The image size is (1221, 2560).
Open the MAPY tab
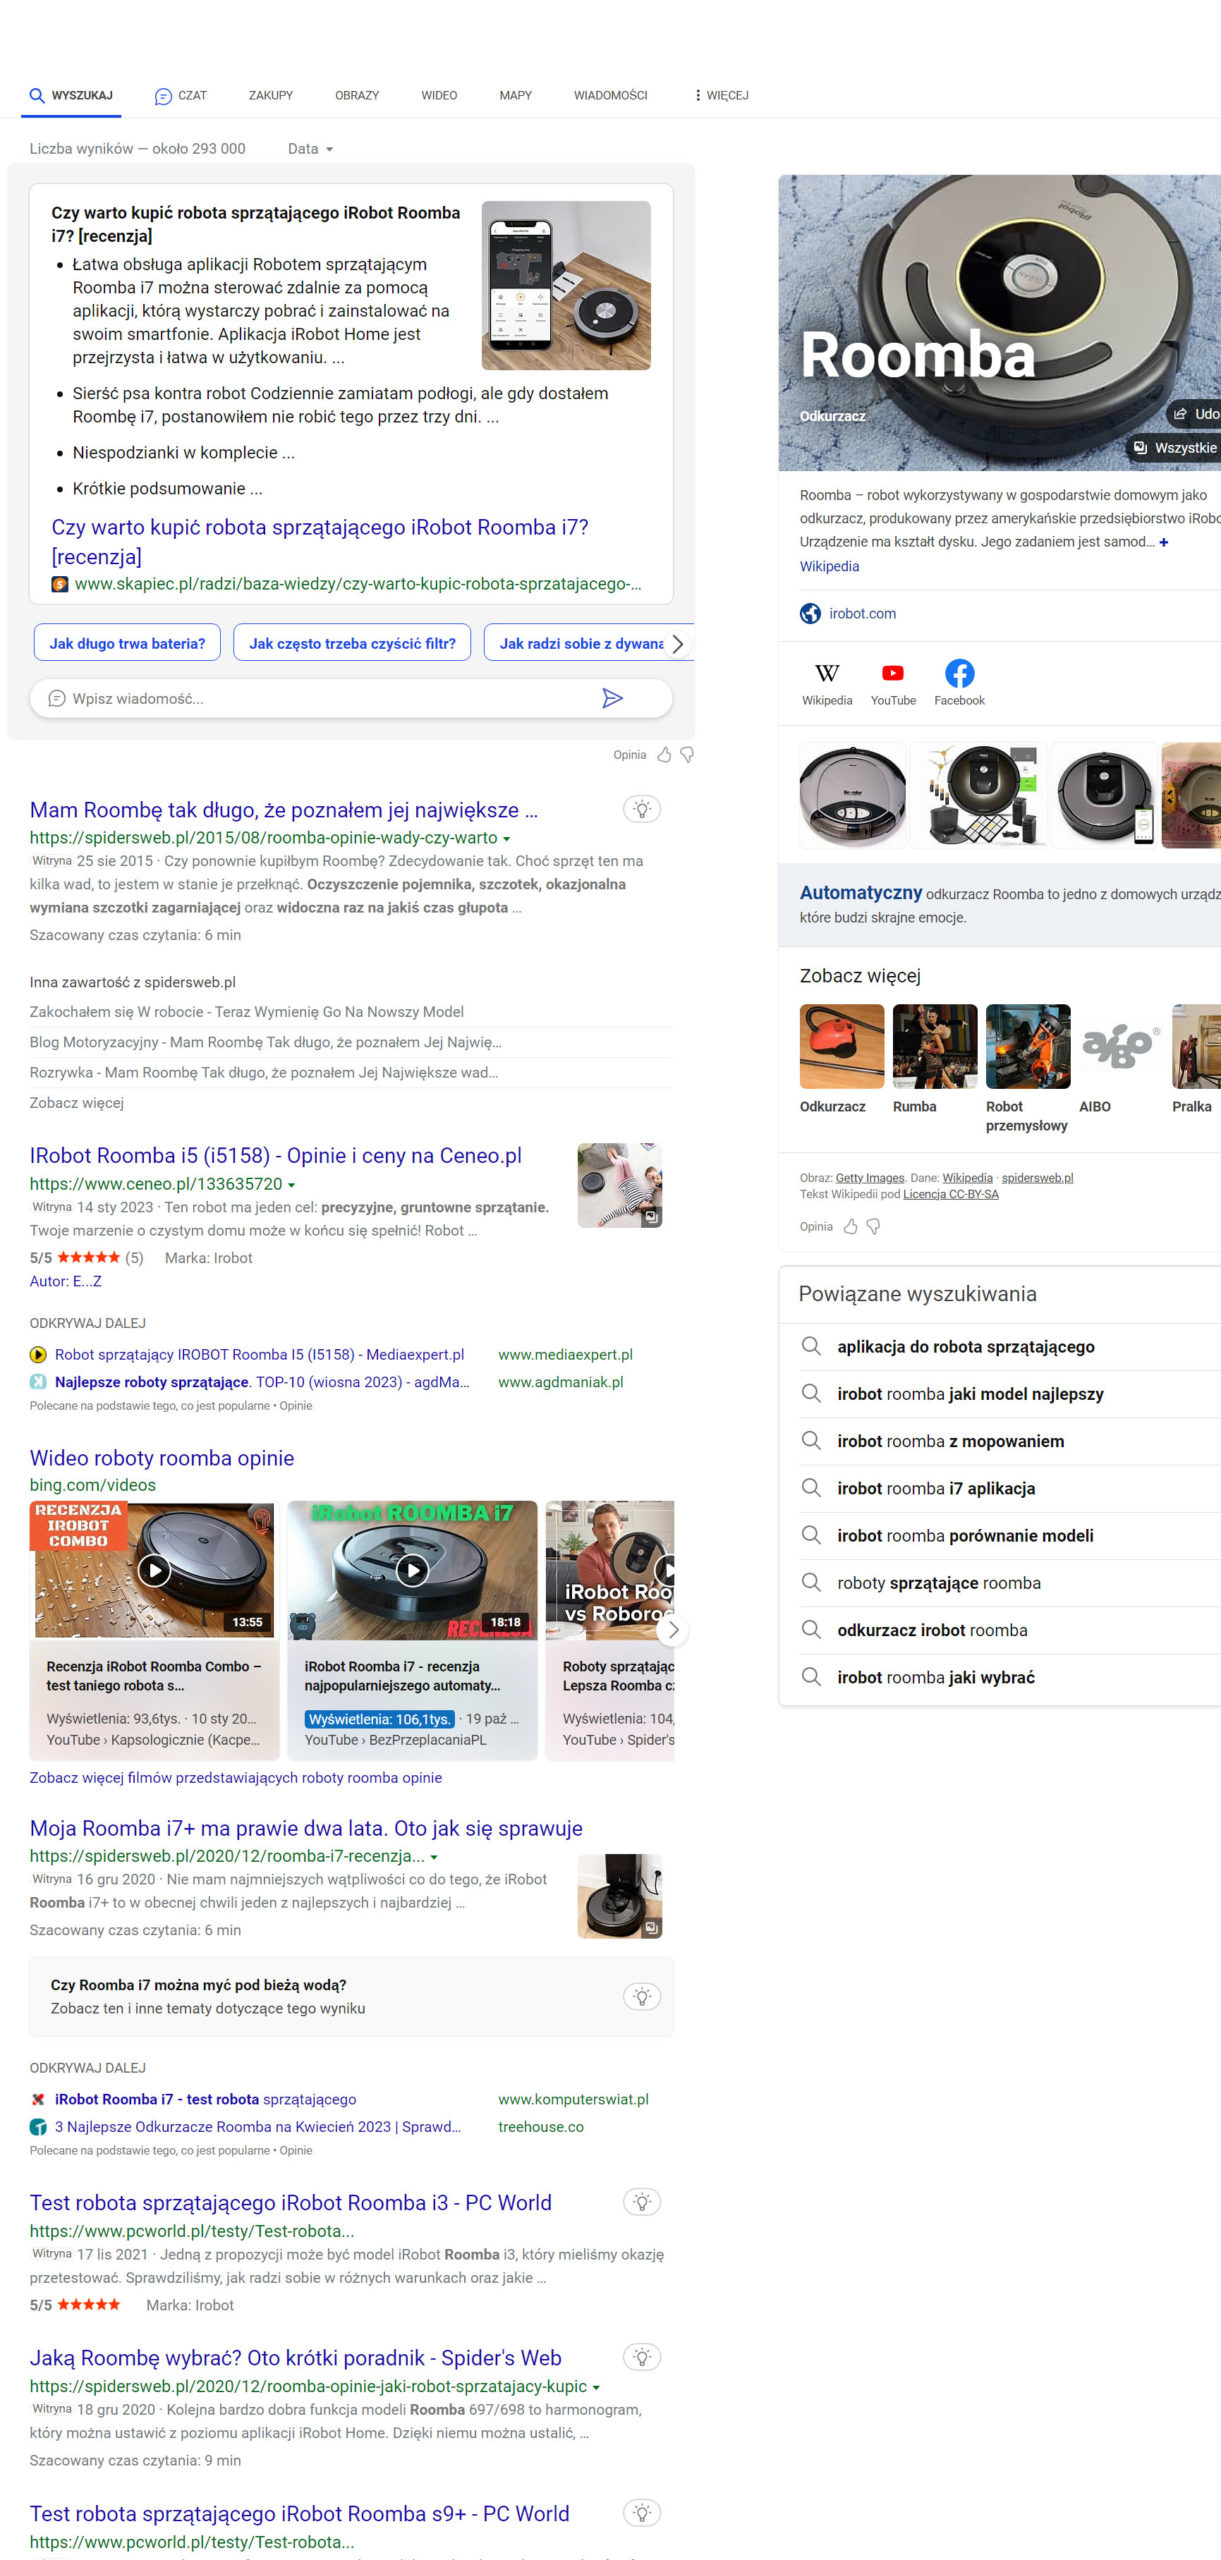pyautogui.click(x=515, y=96)
